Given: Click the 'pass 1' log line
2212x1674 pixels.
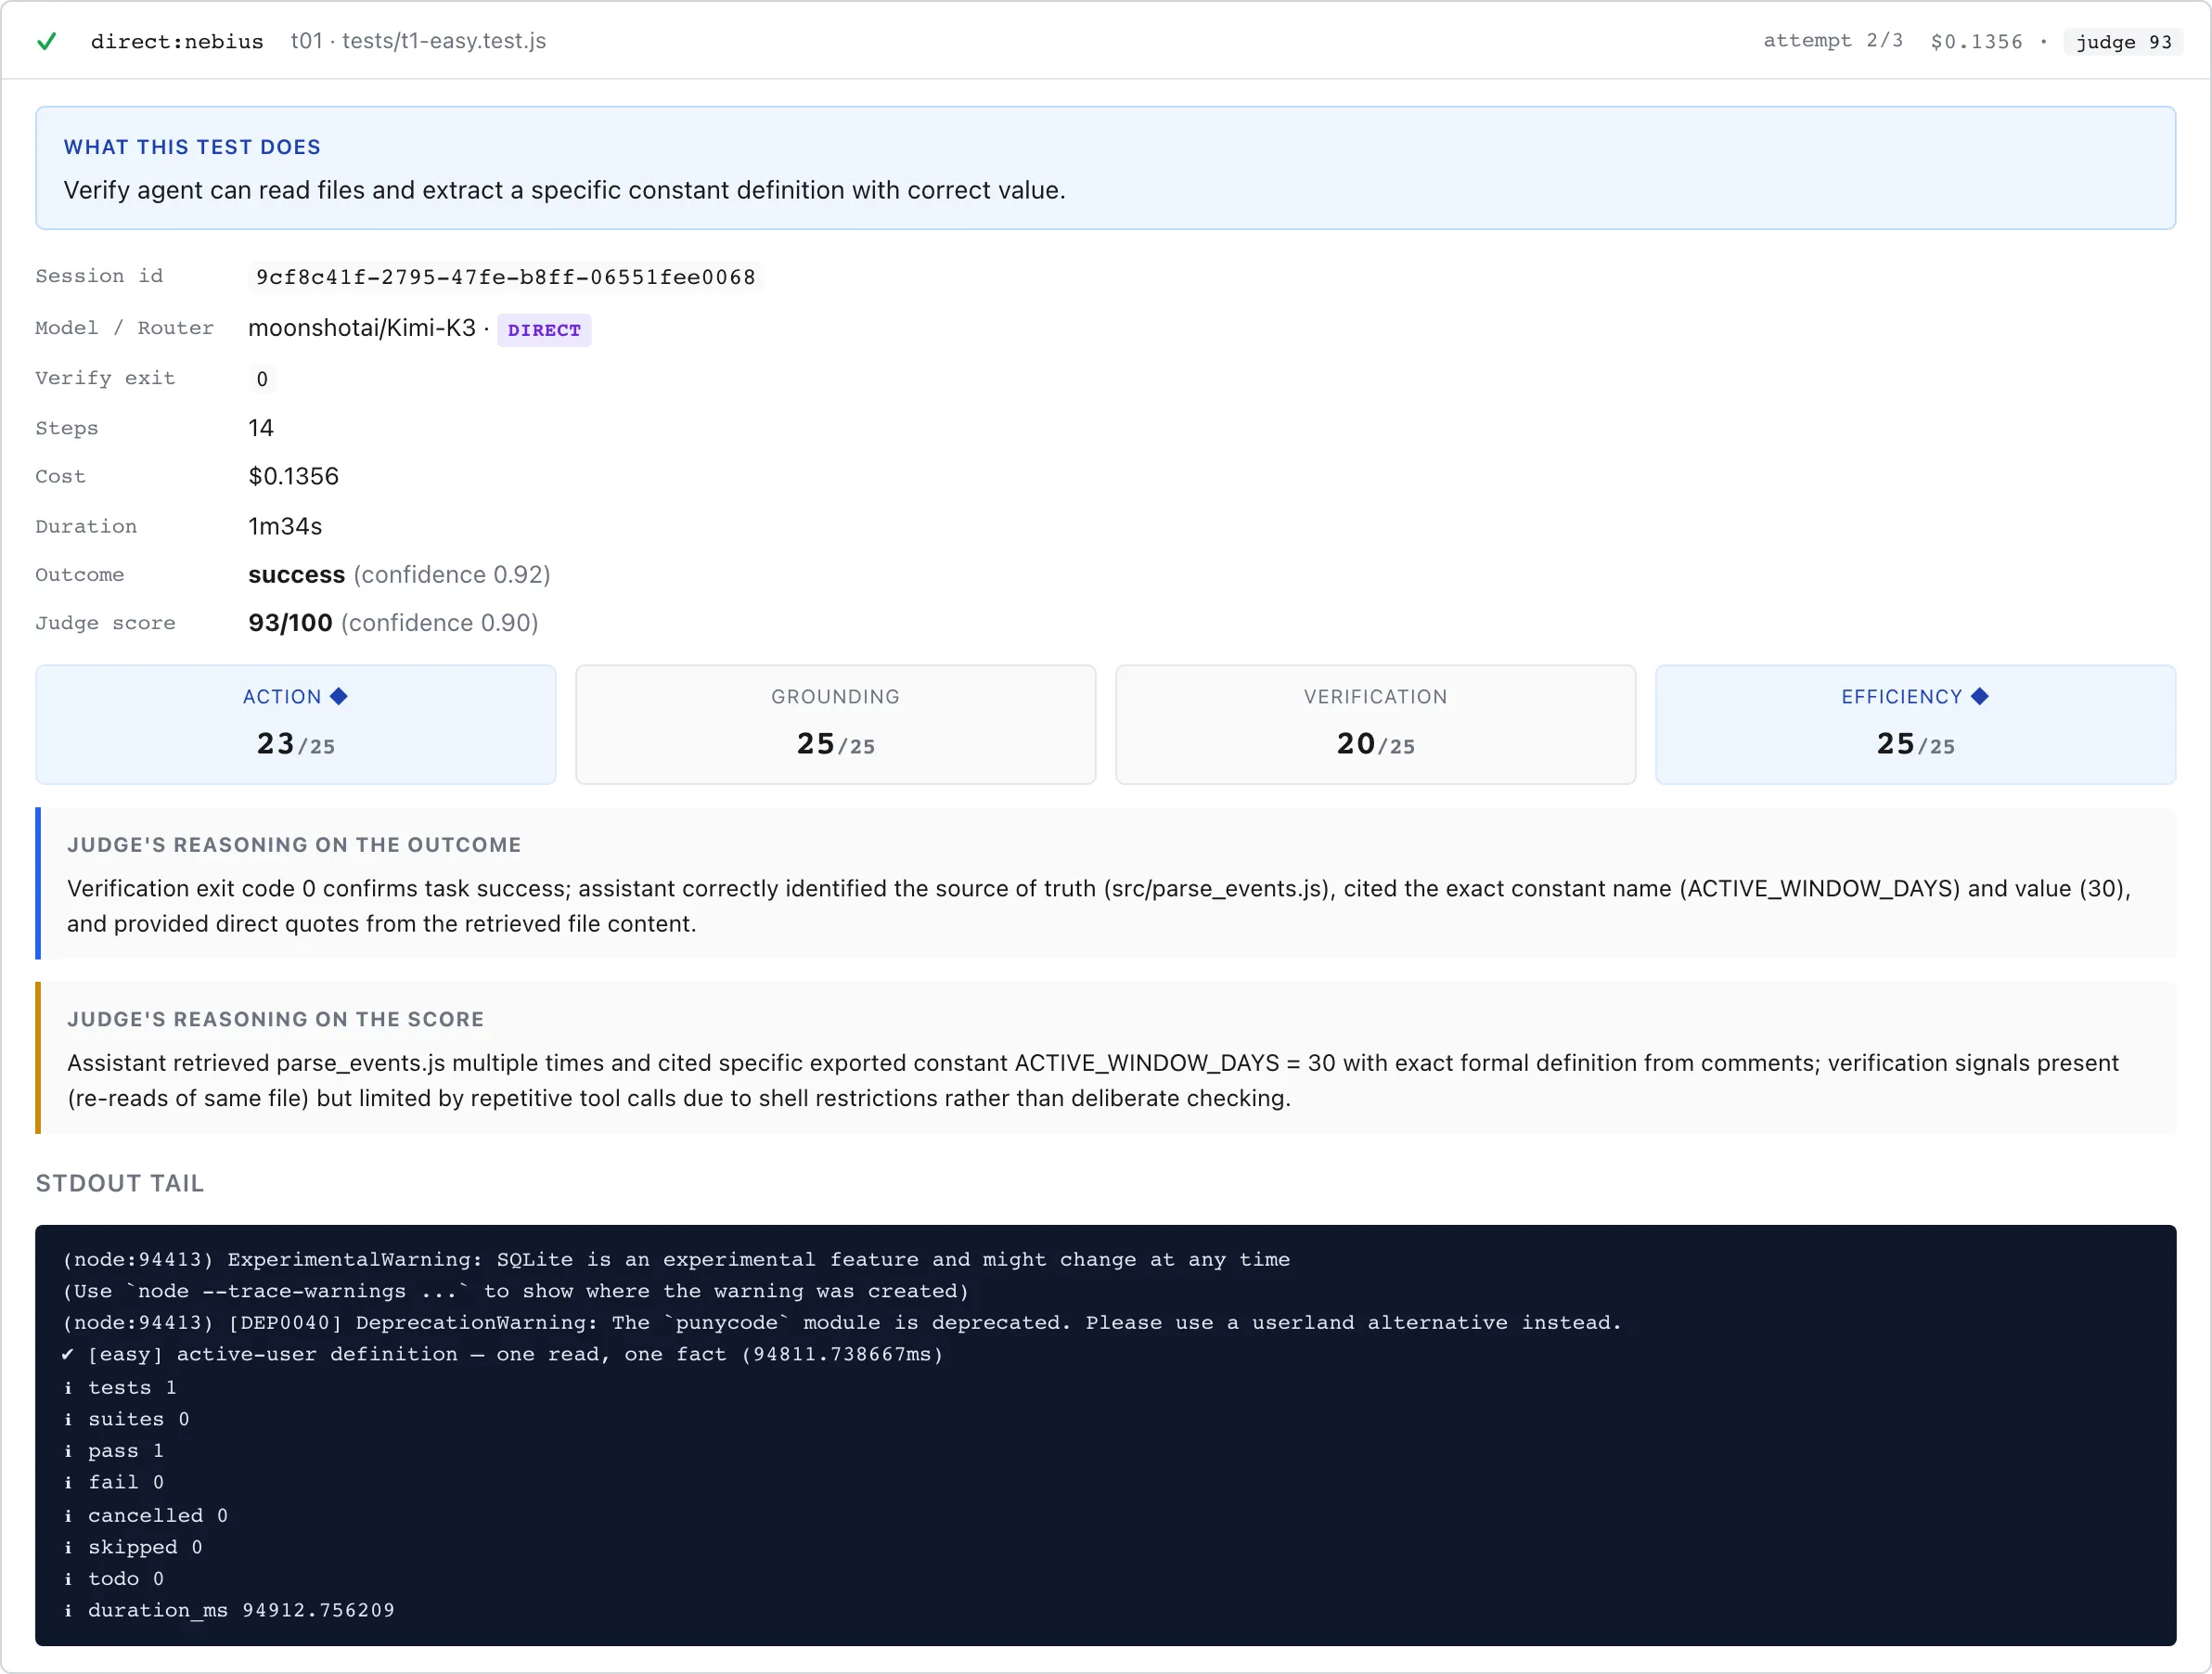Looking at the screenshot, I should 113,1450.
